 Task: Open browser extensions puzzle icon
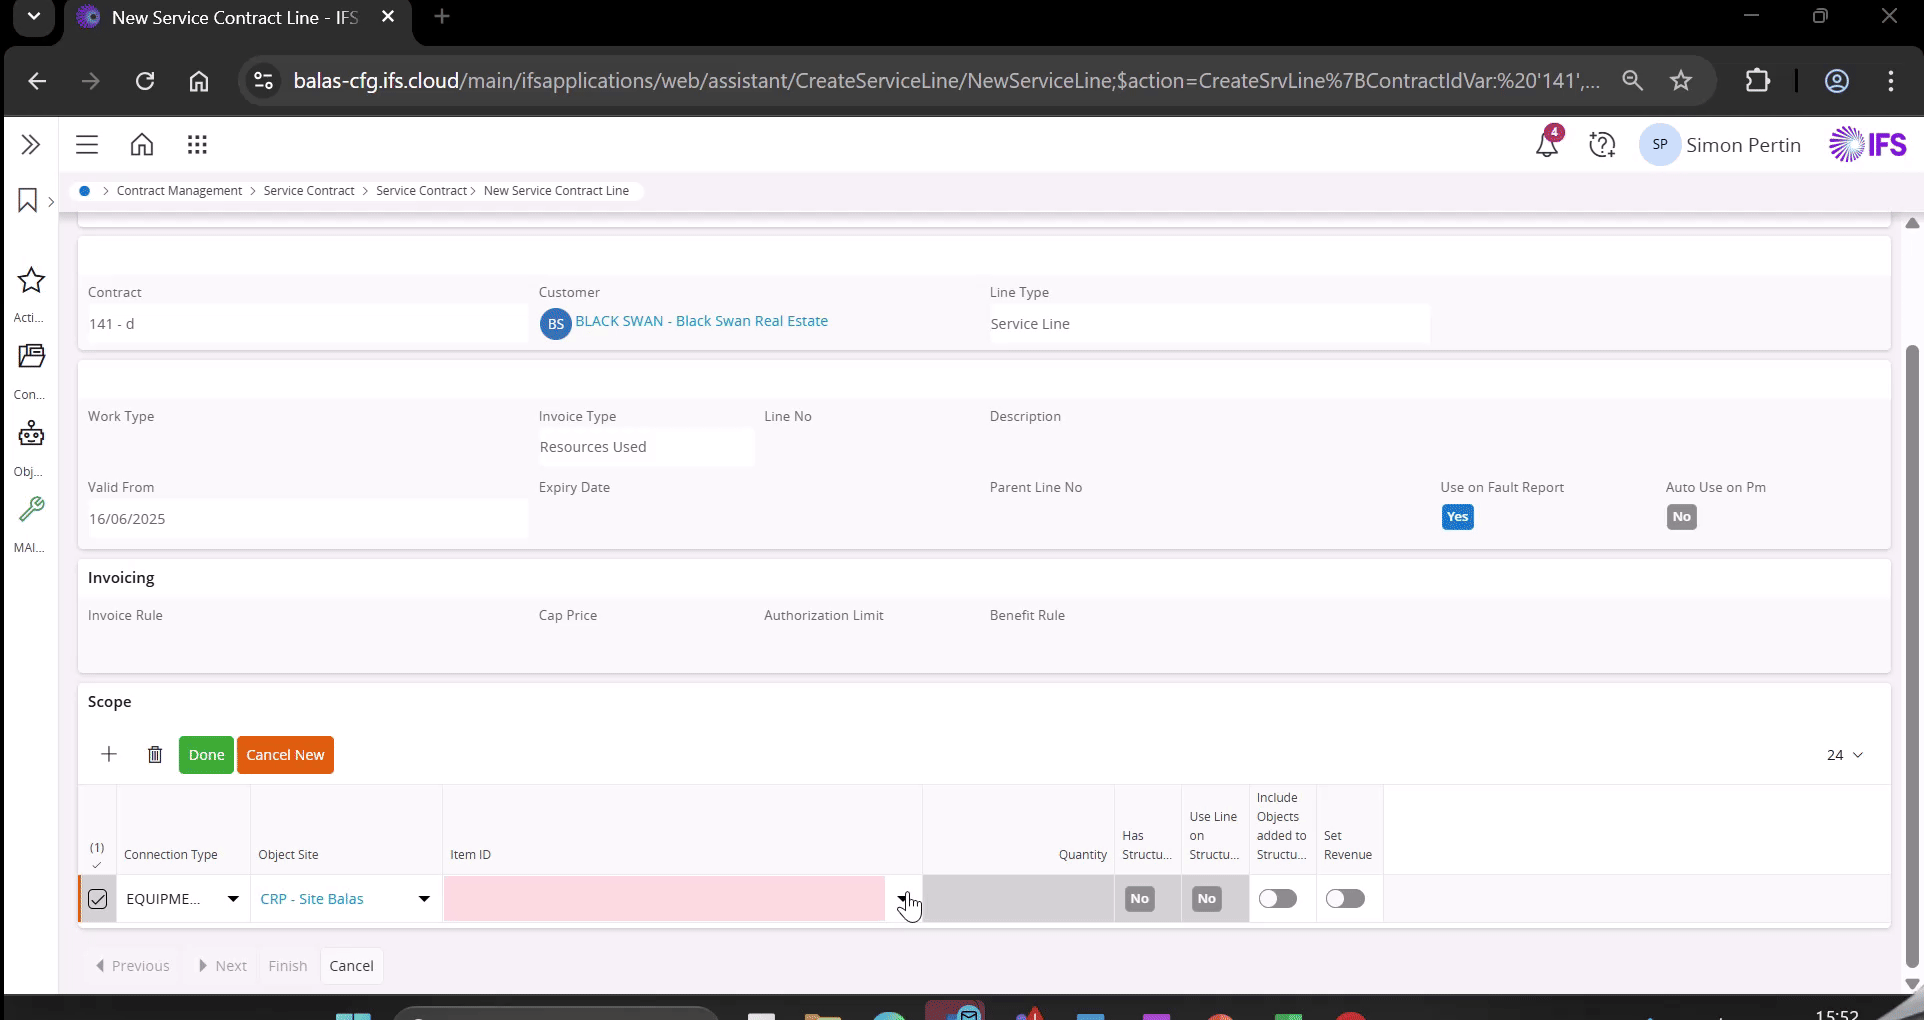click(1757, 81)
